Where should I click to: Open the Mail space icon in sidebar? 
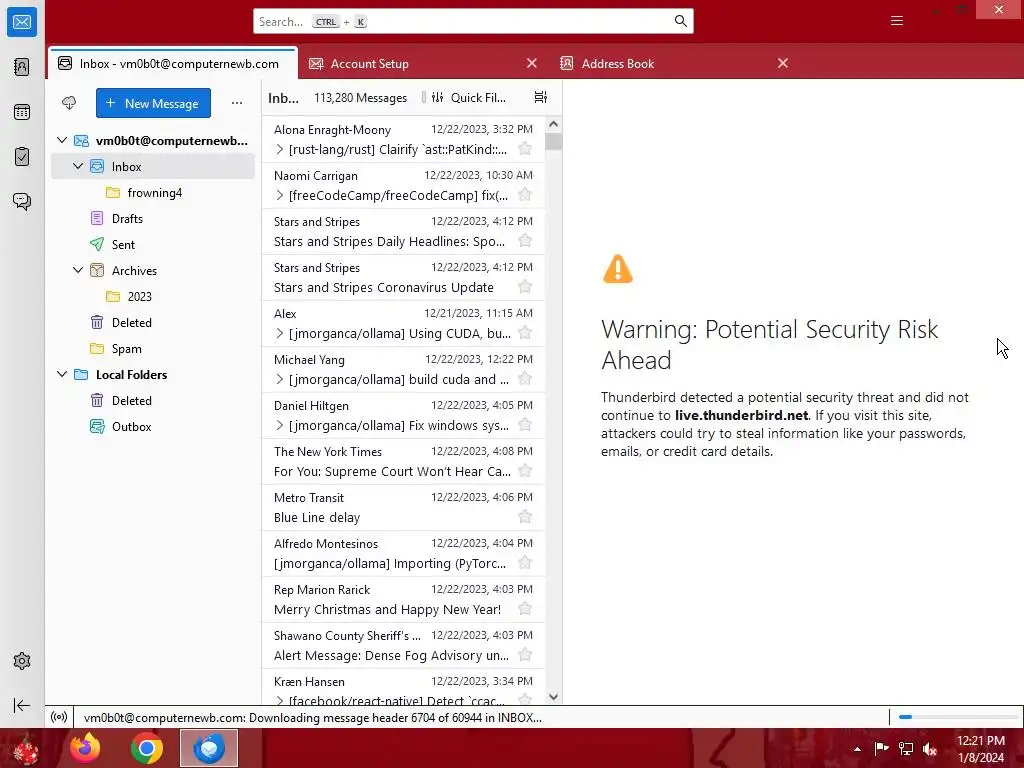(x=22, y=22)
